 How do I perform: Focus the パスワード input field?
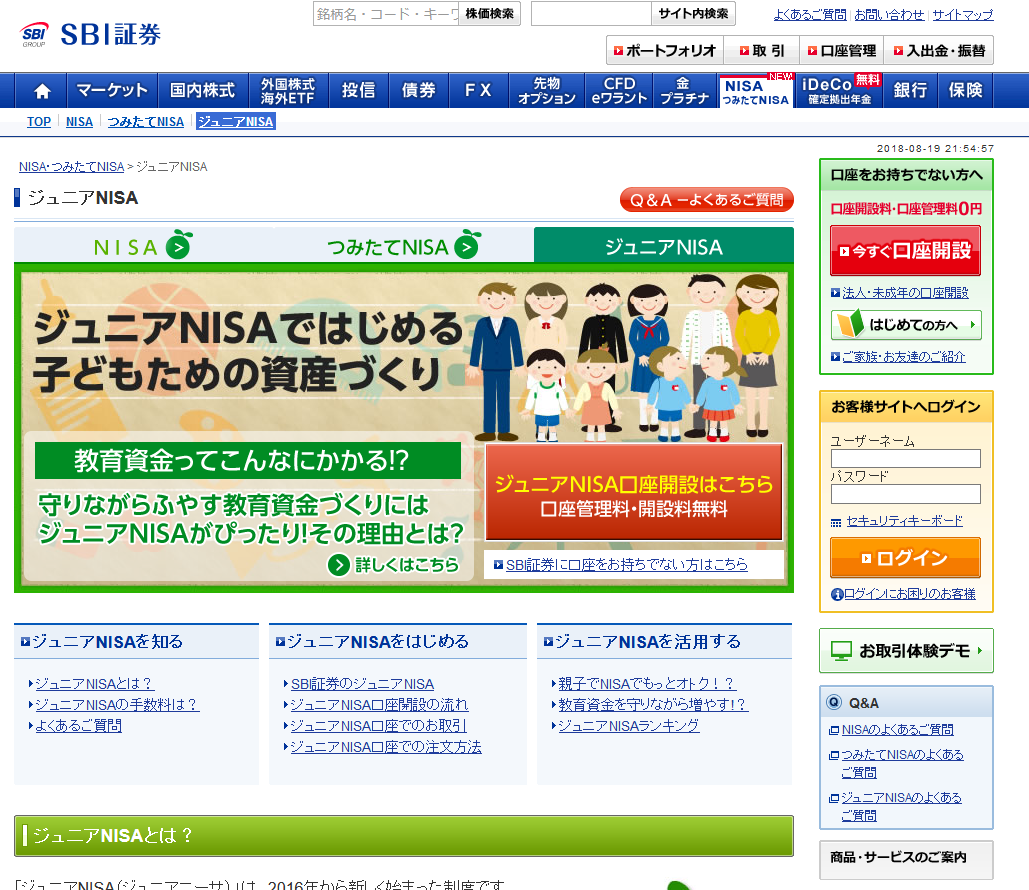click(x=906, y=494)
